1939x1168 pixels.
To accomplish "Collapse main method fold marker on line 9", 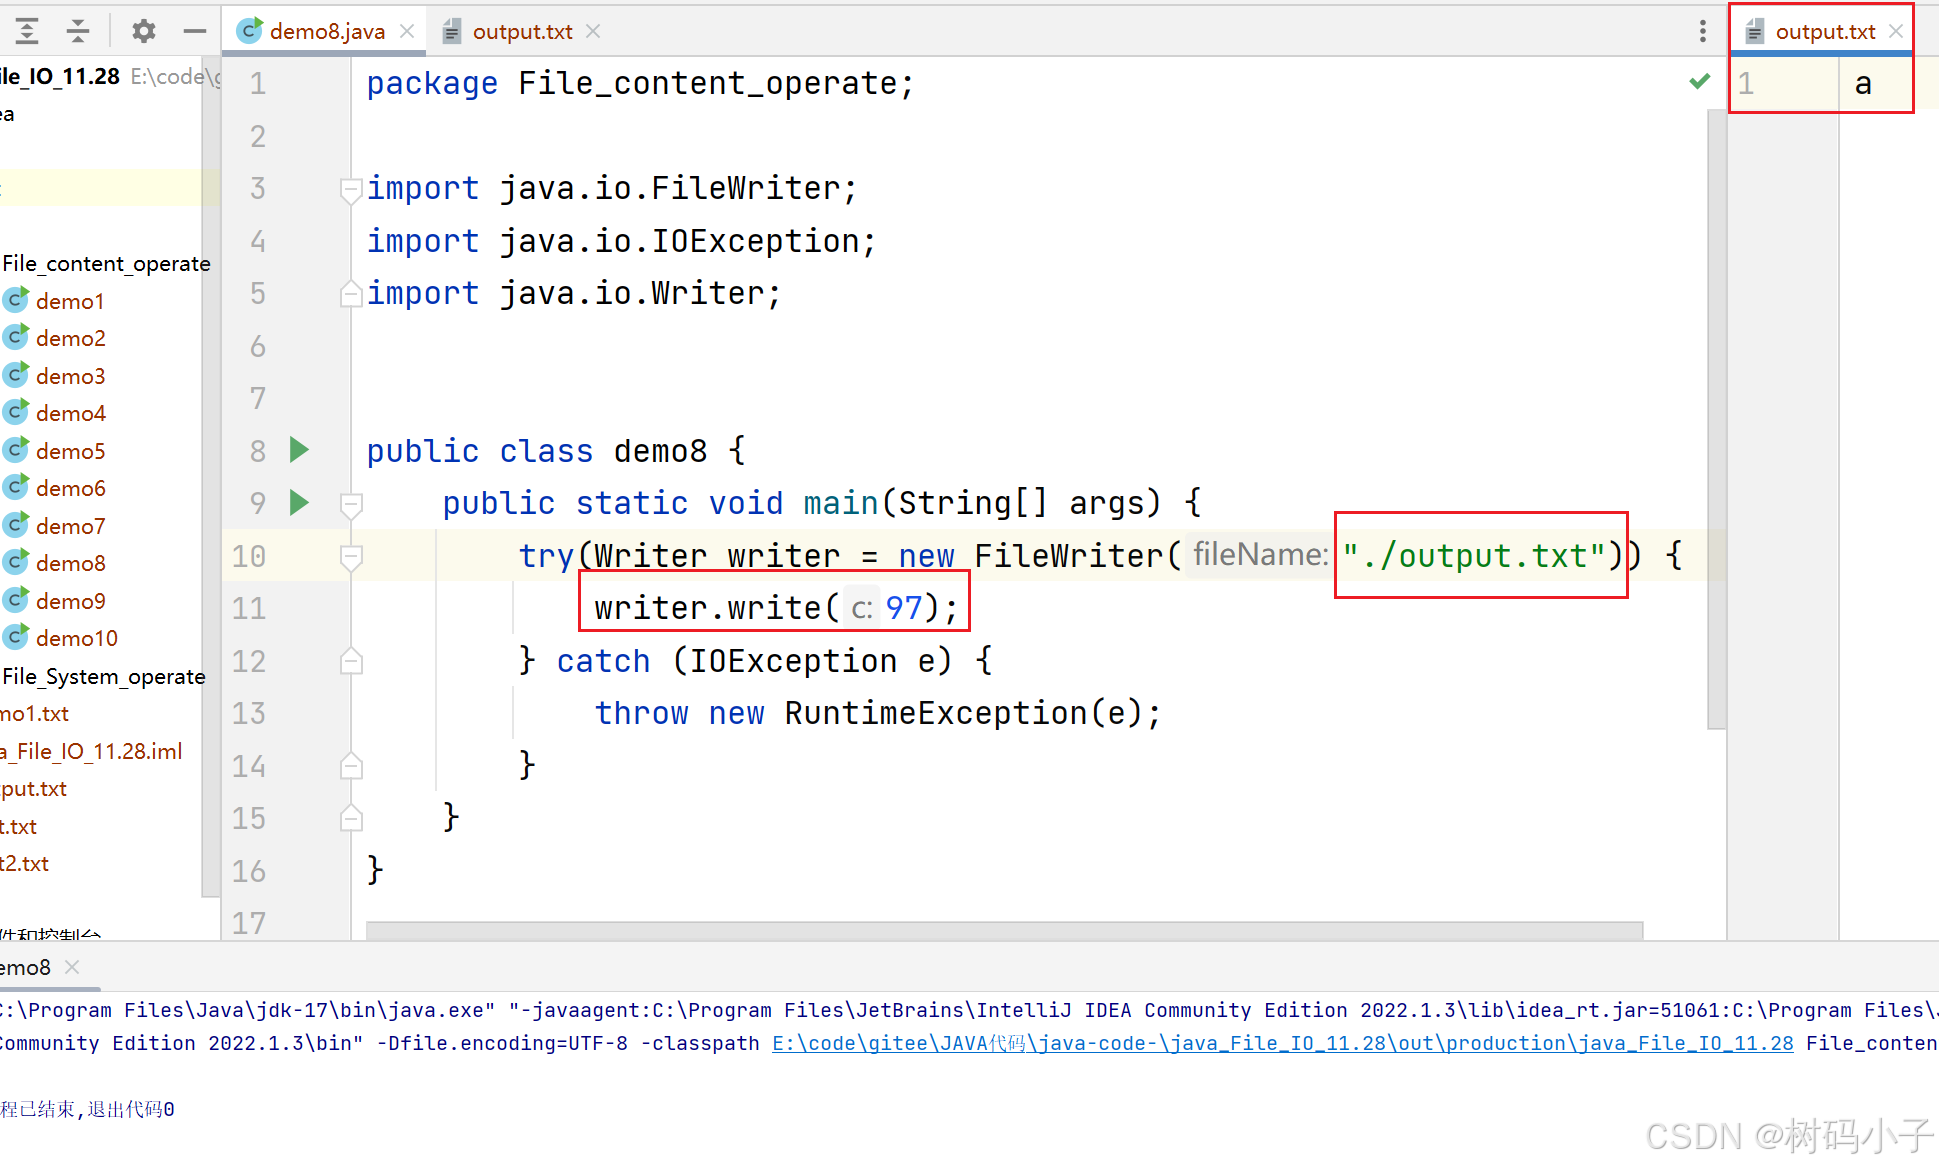I will tap(350, 503).
